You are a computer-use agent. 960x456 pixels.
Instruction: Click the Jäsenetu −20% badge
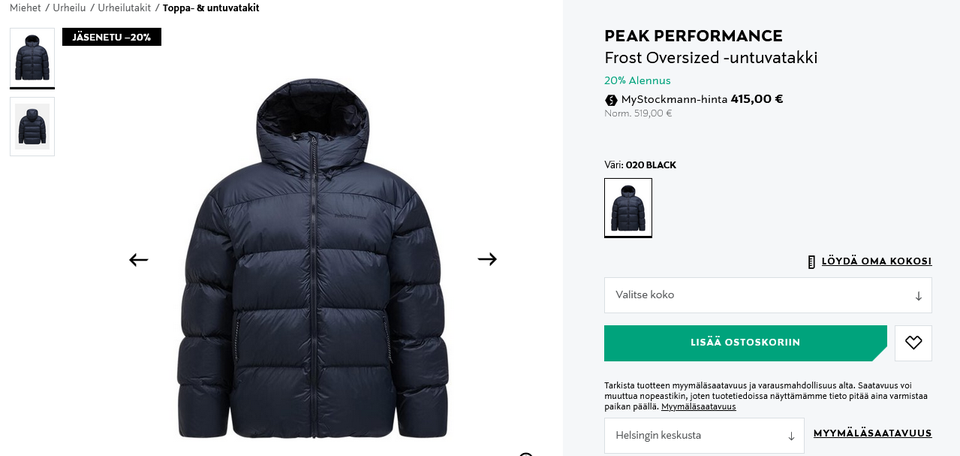(x=111, y=37)
